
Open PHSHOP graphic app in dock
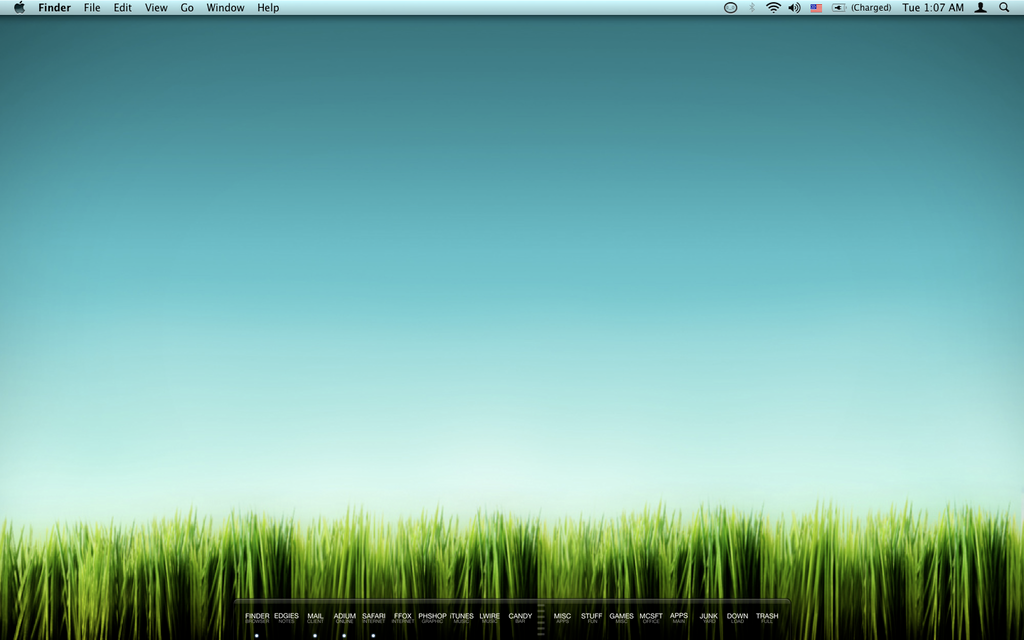click(x=432, y=618)
